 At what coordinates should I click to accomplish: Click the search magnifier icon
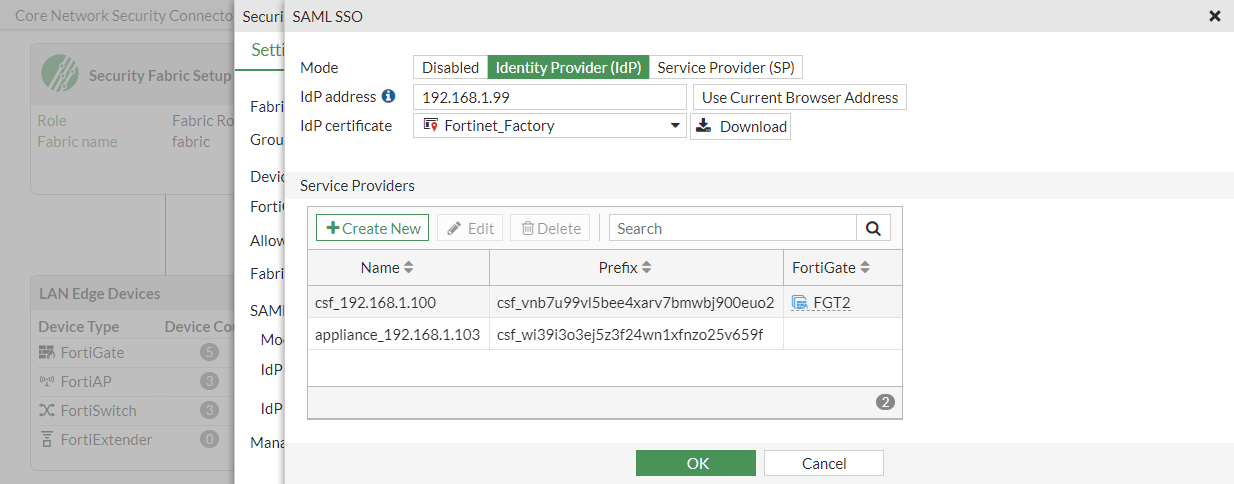tap(873, 228)
